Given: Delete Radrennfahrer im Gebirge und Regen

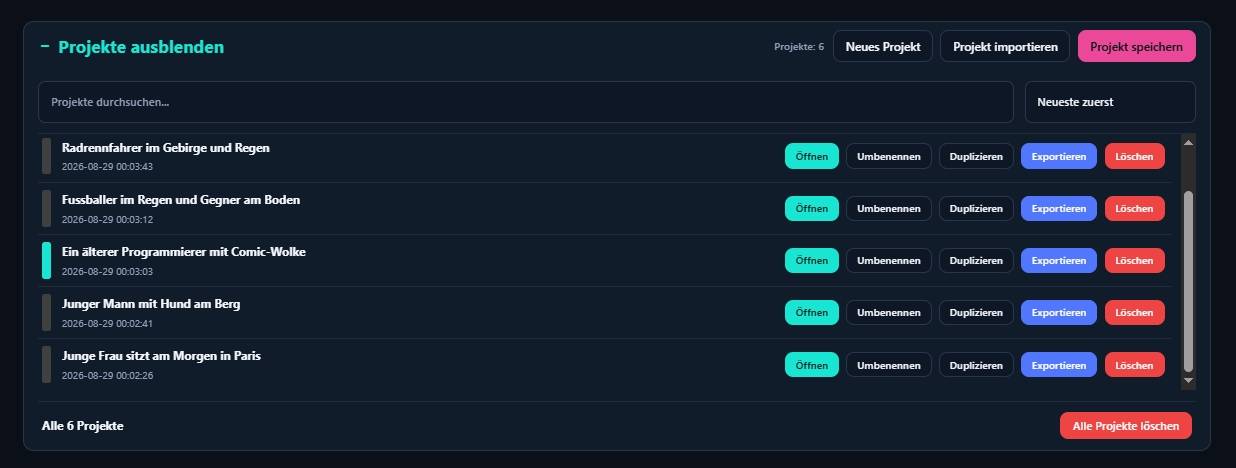Looking at the screenshot, I should [1135, 156].
